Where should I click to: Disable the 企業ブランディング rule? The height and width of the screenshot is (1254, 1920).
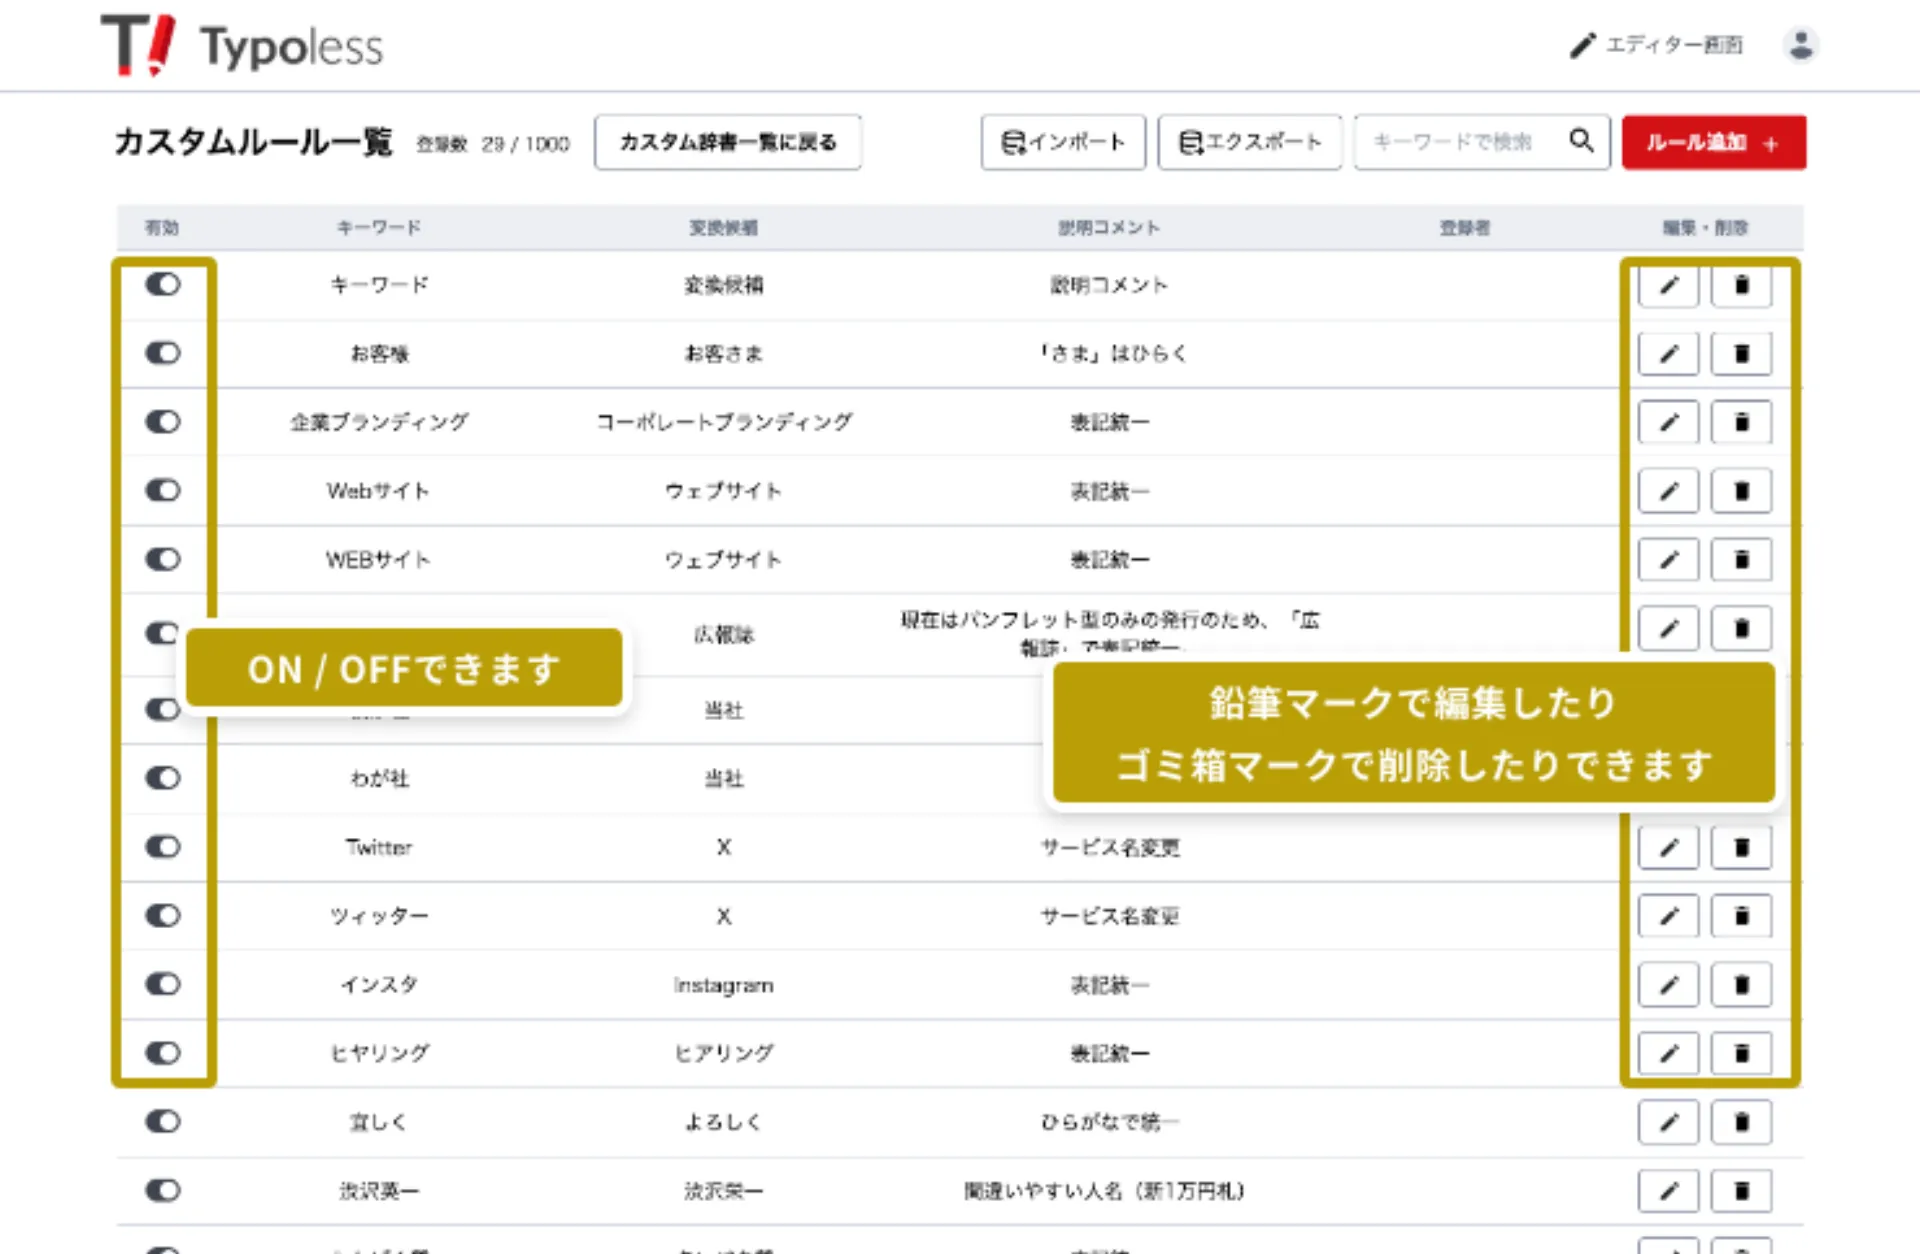(163, 422)
